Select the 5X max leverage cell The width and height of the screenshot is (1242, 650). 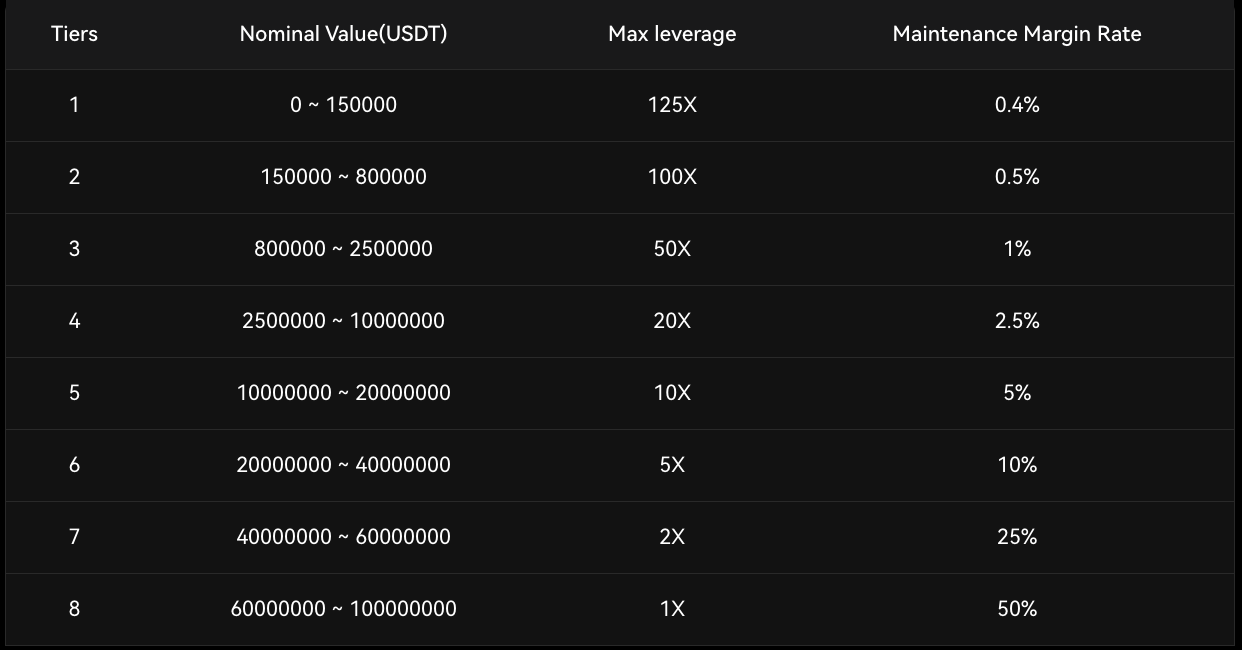click(672, 465)
